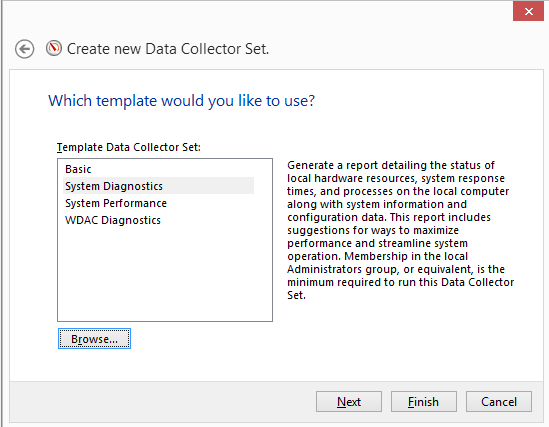This screenshot has height=427, width=549.
Task: Click the final word 'Set.' in the description
Action: pyautogui.click(x=297, y=295)
